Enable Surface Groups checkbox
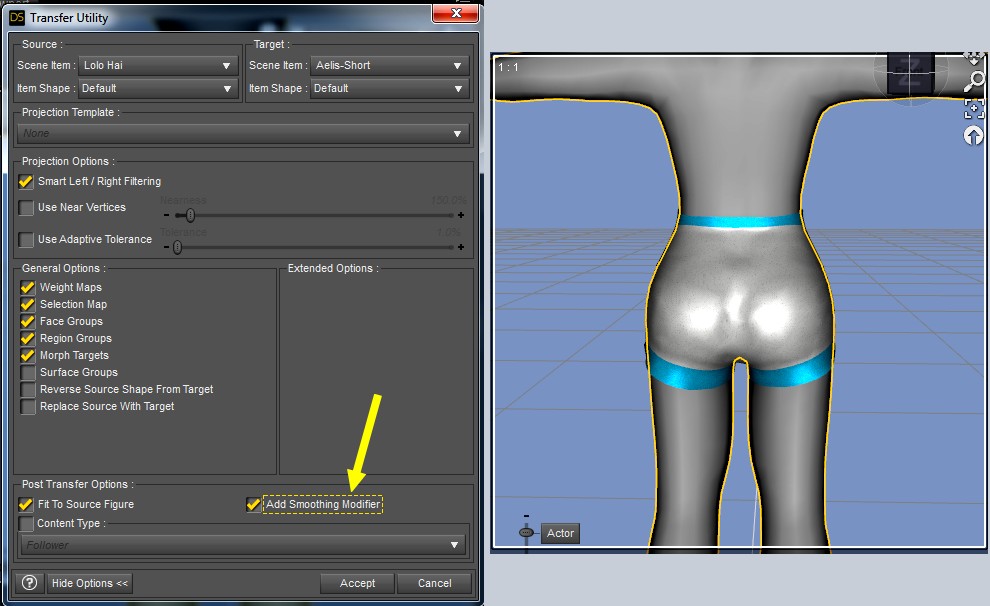 point(28,372)
